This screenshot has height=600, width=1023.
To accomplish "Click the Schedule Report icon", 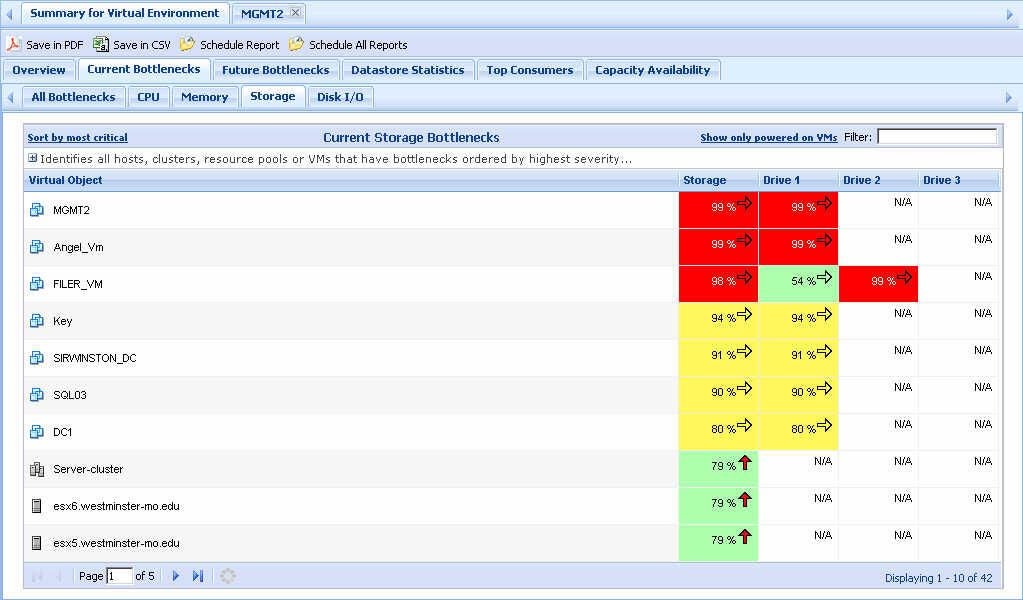I will coord(187,44).
